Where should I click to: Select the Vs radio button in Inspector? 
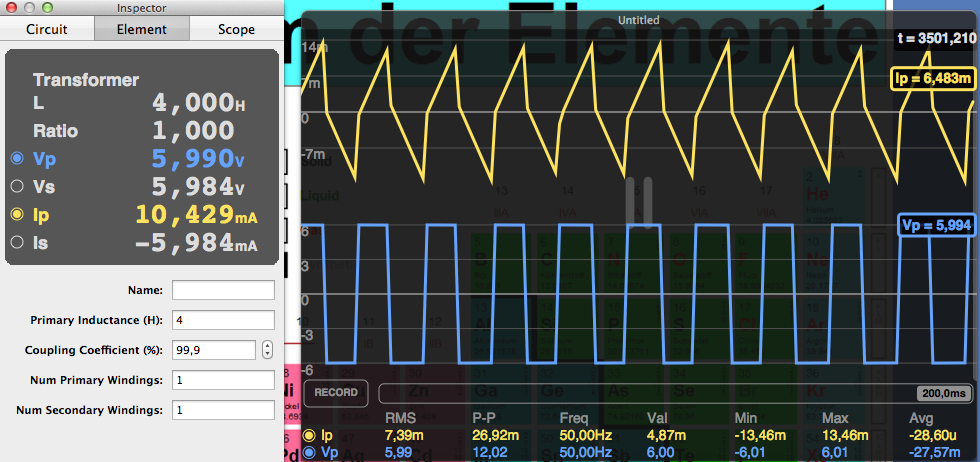[17, 186]
